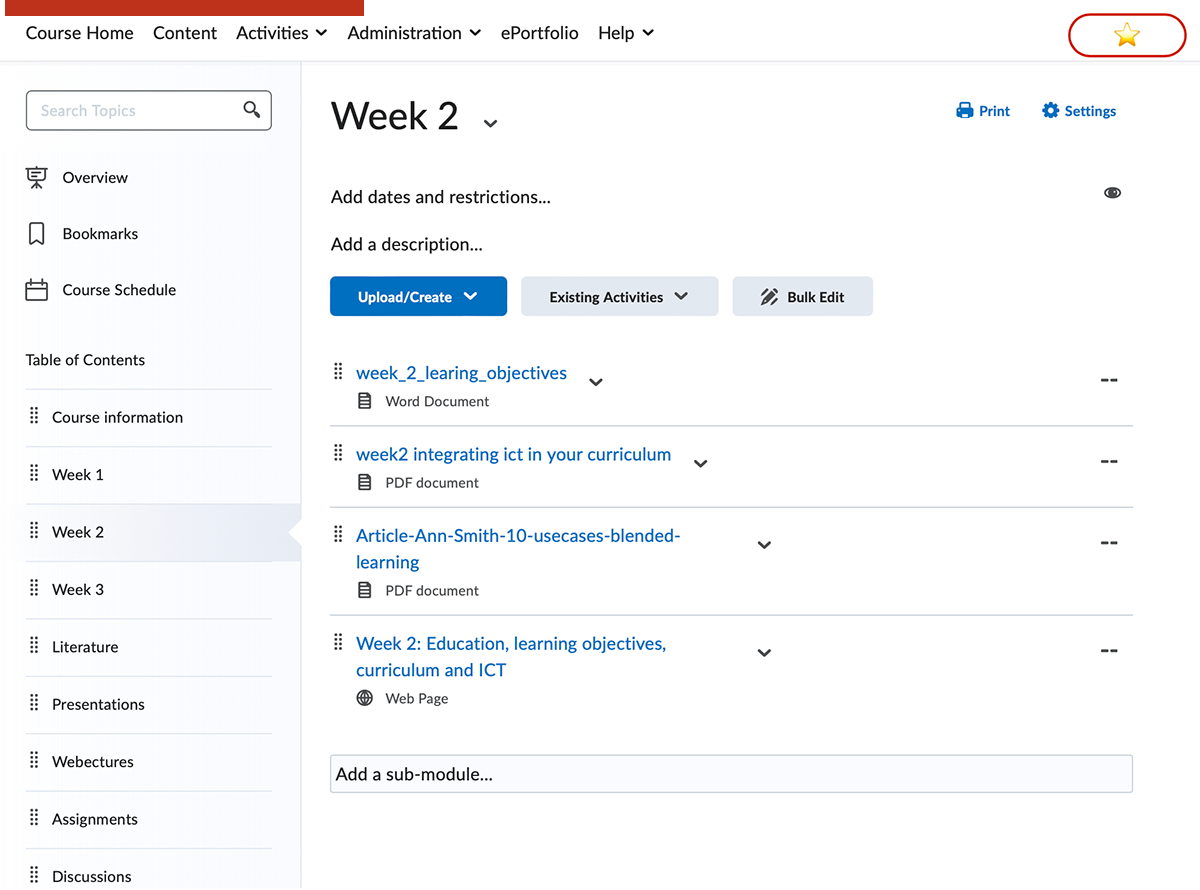Open Settings via the gear icon
This screenshot has width=1200, height=890.
coord(1050,111)
